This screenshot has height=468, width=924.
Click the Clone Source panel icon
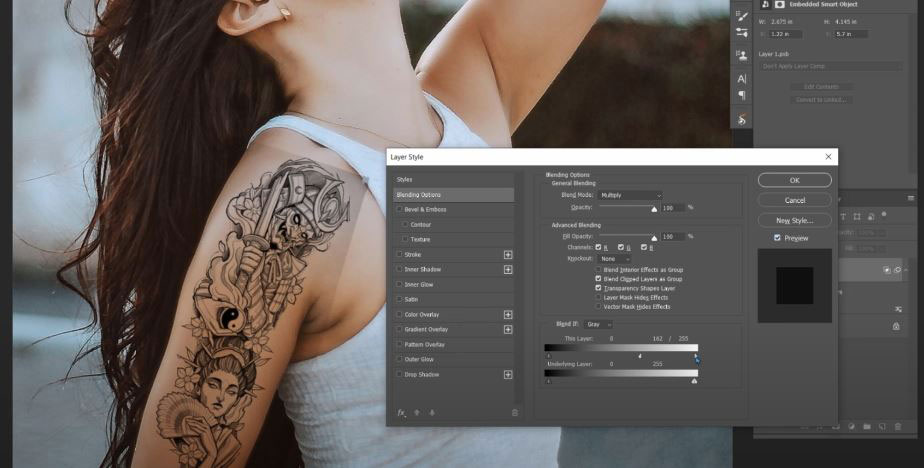tap(741, 57)
